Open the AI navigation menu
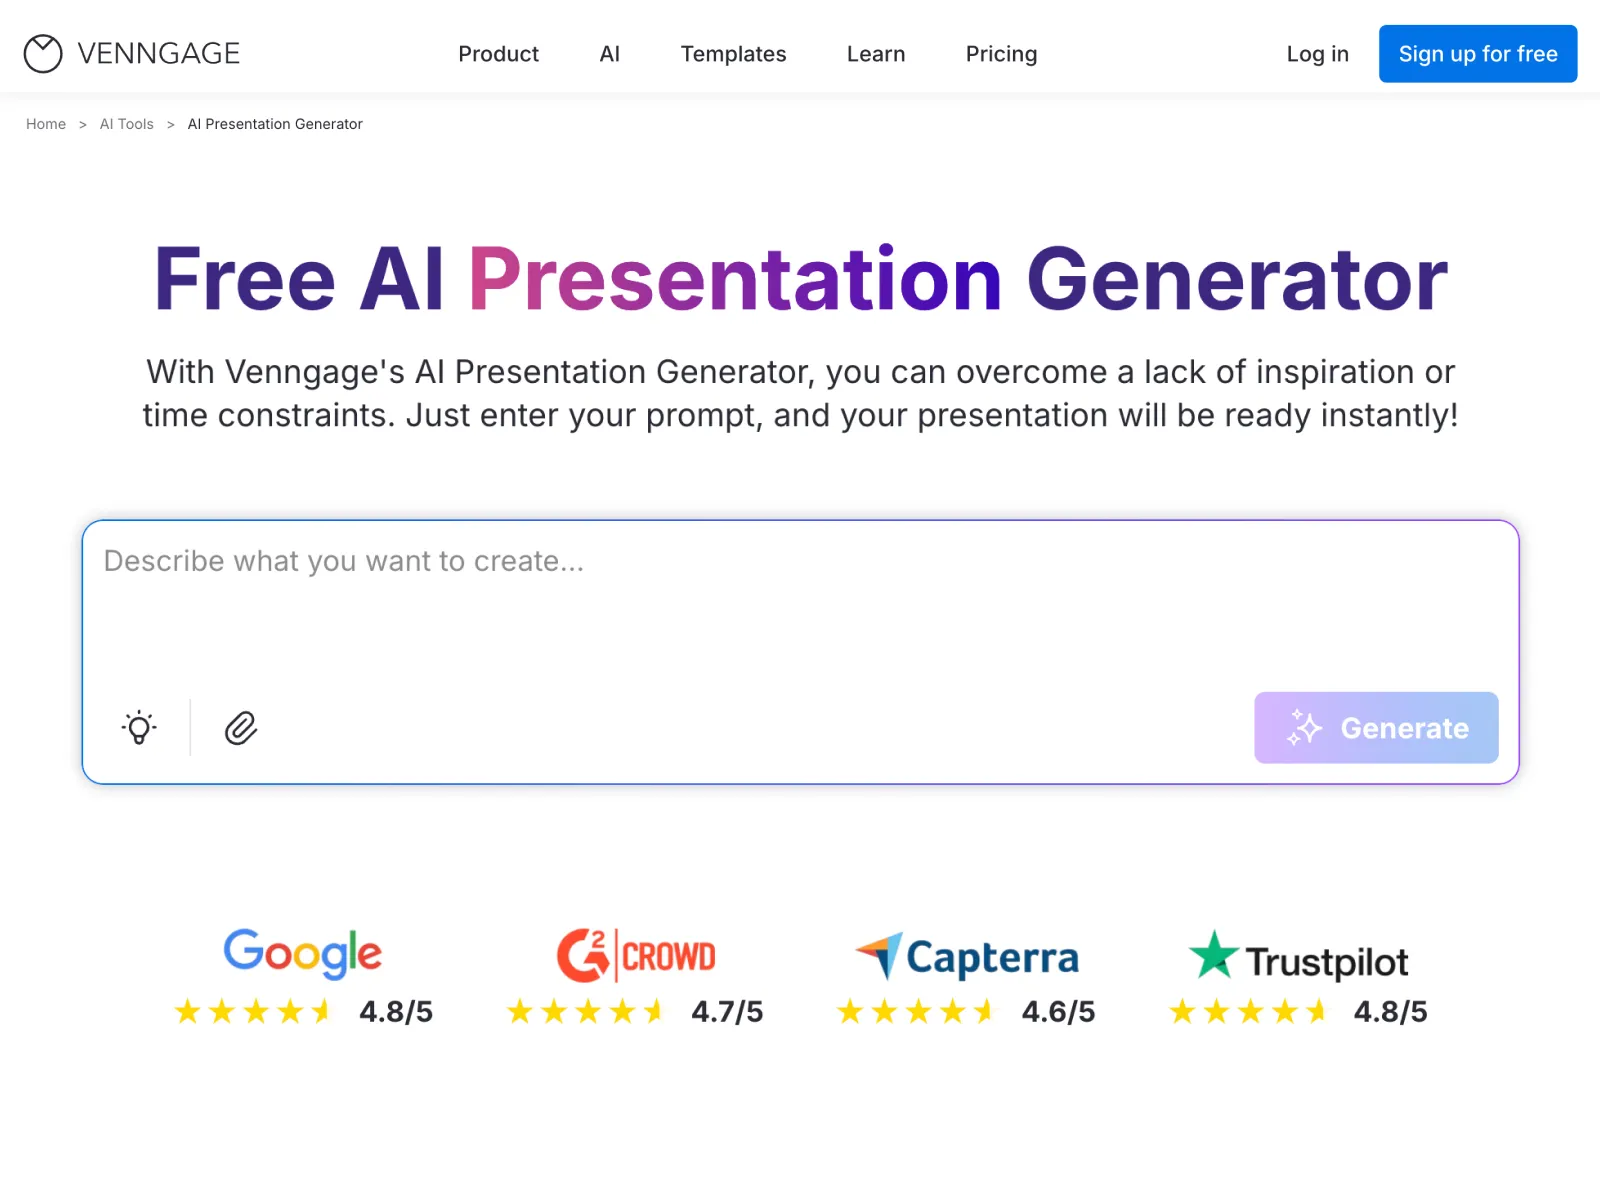1600x1200 pixels. point(609,54)
